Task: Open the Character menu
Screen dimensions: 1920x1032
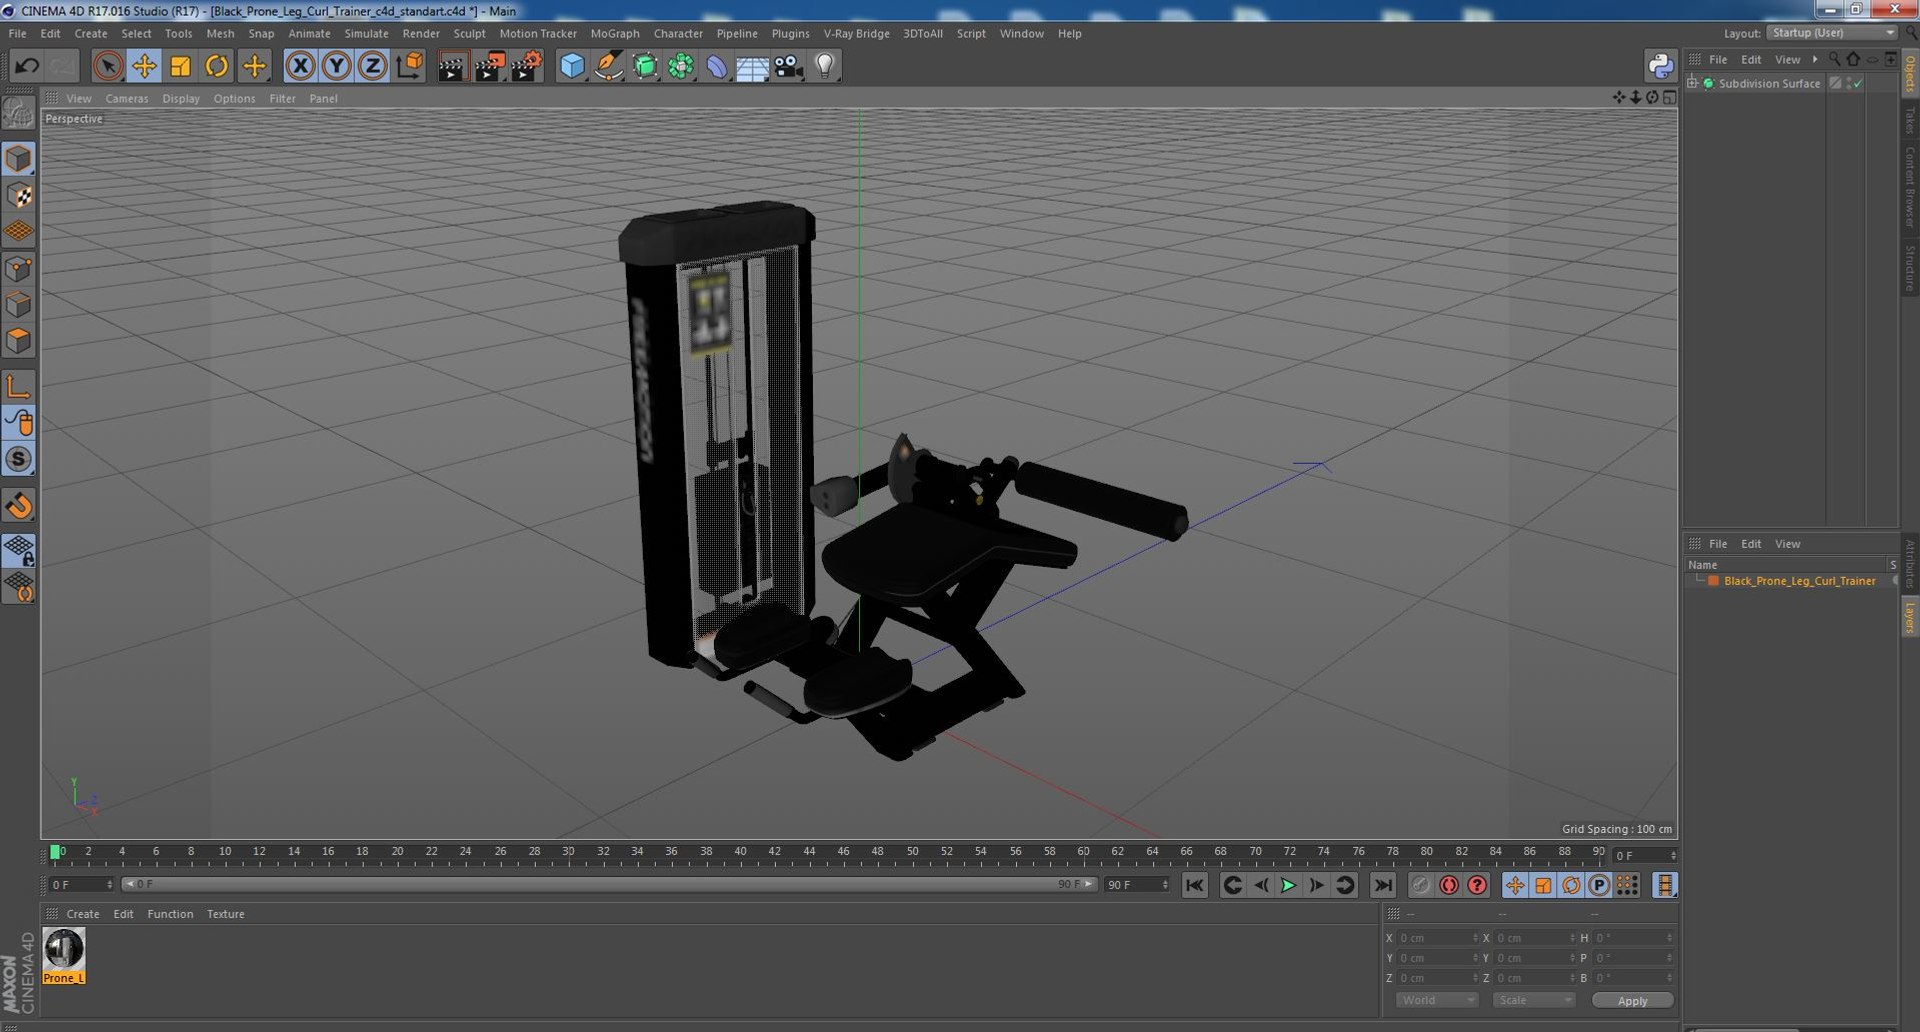Action: (678, 33)
